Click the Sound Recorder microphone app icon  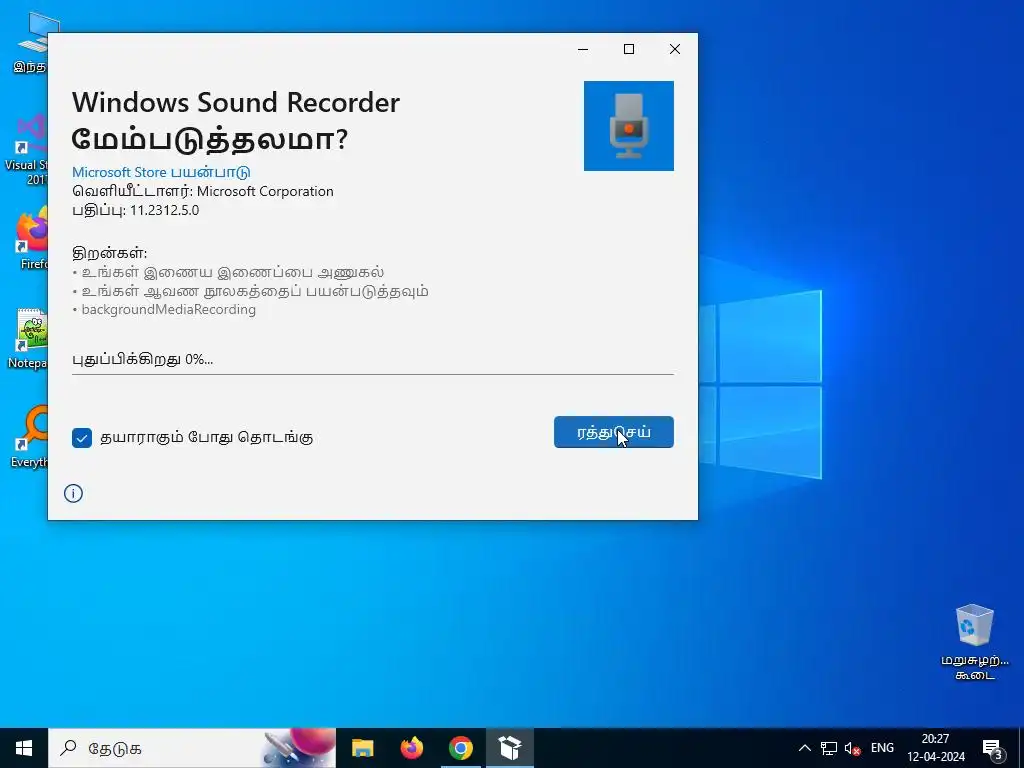click(x=628, y=126)
